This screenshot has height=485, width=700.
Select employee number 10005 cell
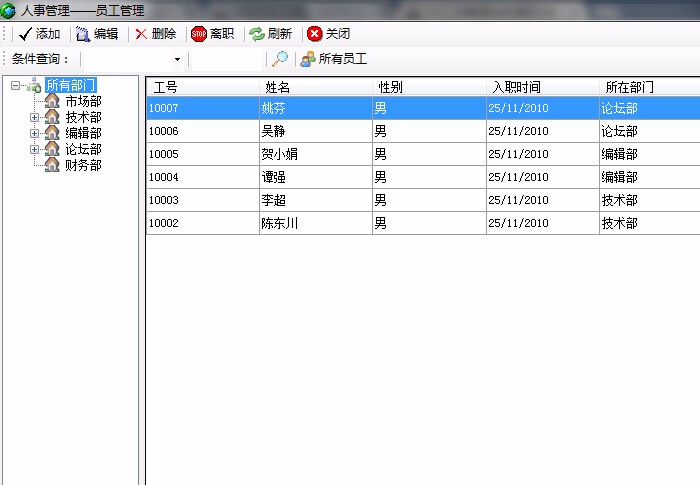point(203,154)
